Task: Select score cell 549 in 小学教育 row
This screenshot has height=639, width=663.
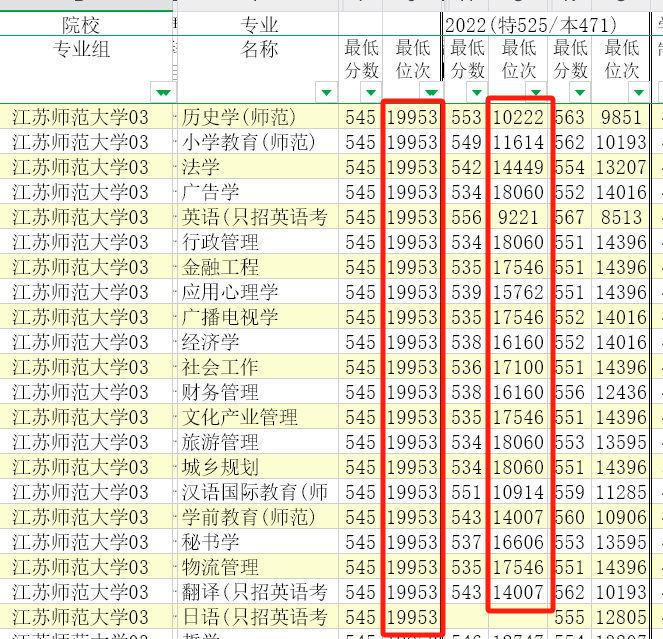Action: coord(466,142)
